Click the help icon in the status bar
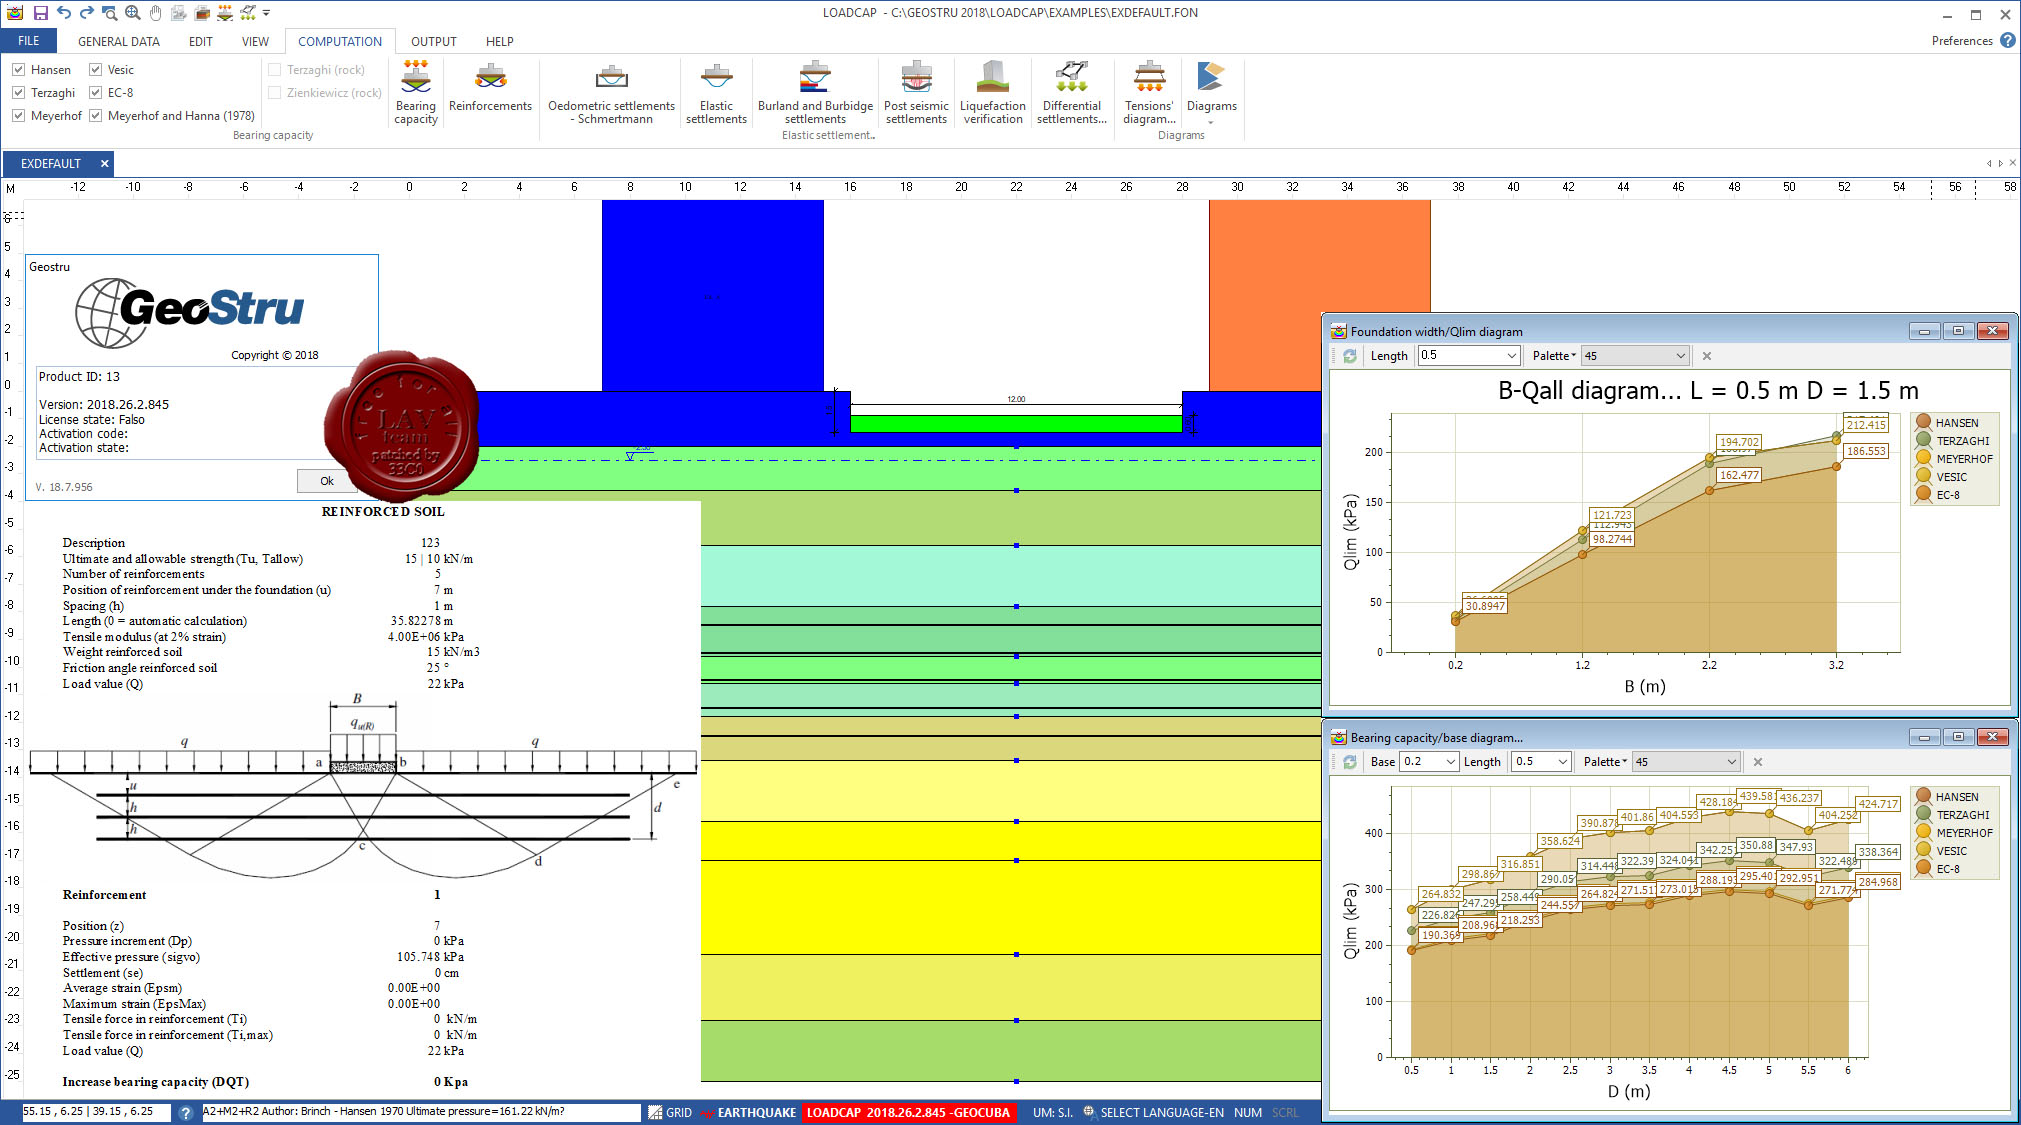2021x1125 pixels. pyautogui.click(x=185, y=1112)
